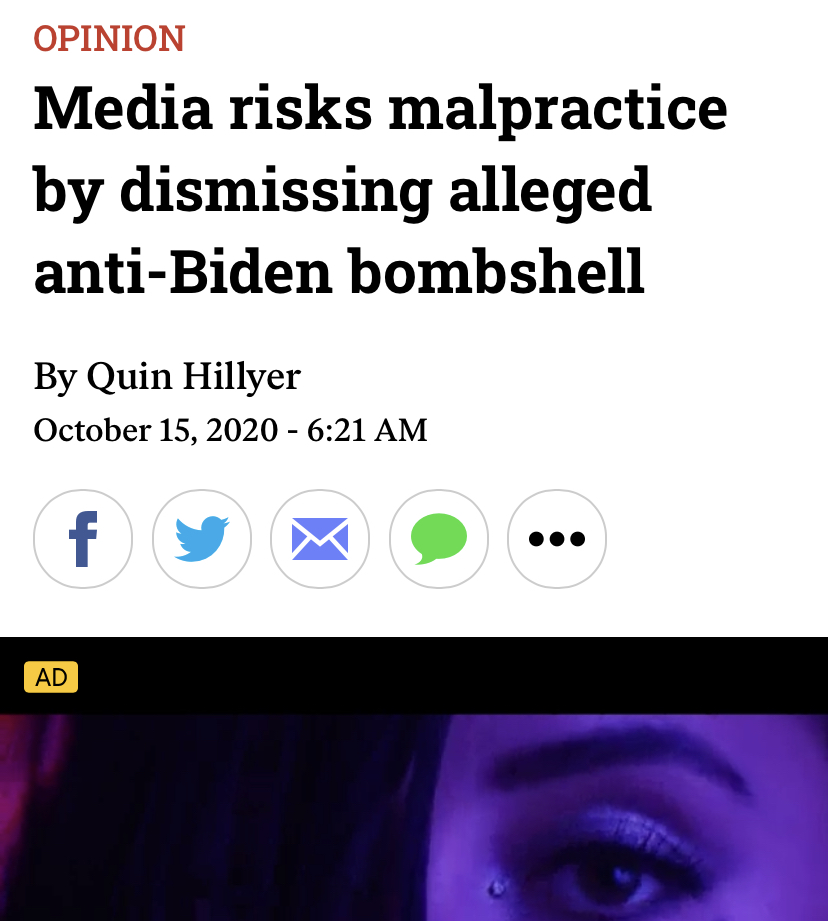Click the date 'October 15, 2020'

(156, 430)
